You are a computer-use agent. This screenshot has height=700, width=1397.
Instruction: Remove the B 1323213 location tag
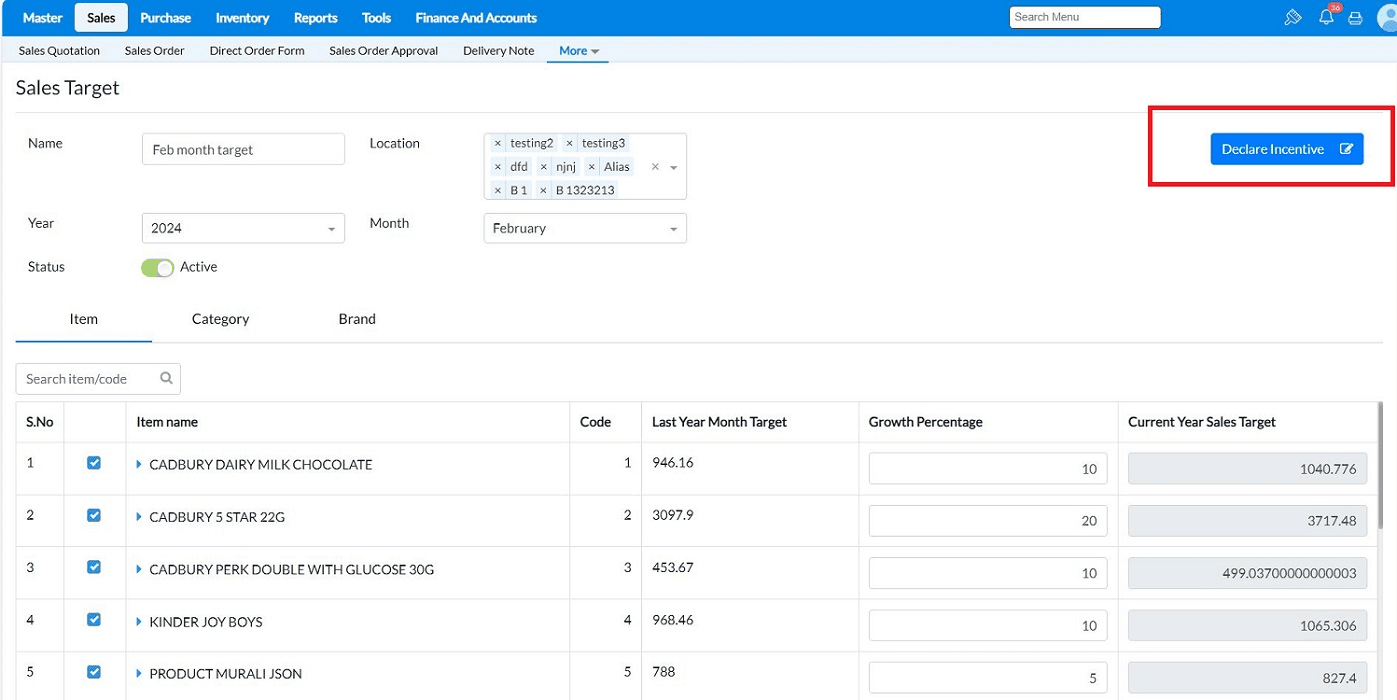tap(544, 190)
